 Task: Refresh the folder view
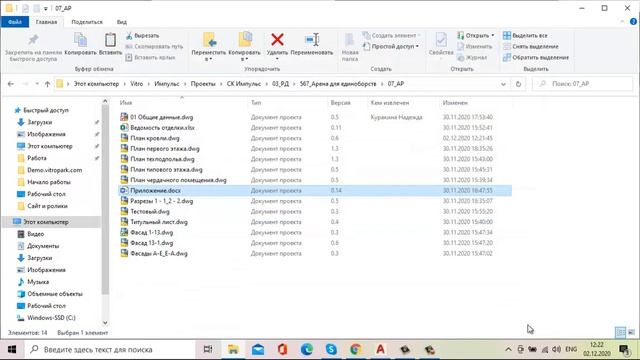(x=518, y=84)
